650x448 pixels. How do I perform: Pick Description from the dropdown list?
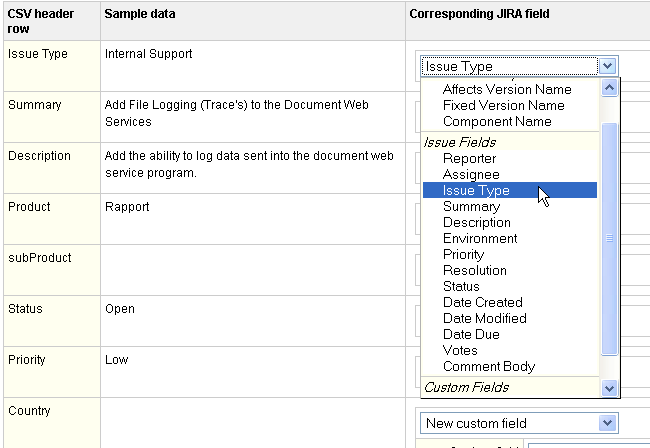pos(477,223)
